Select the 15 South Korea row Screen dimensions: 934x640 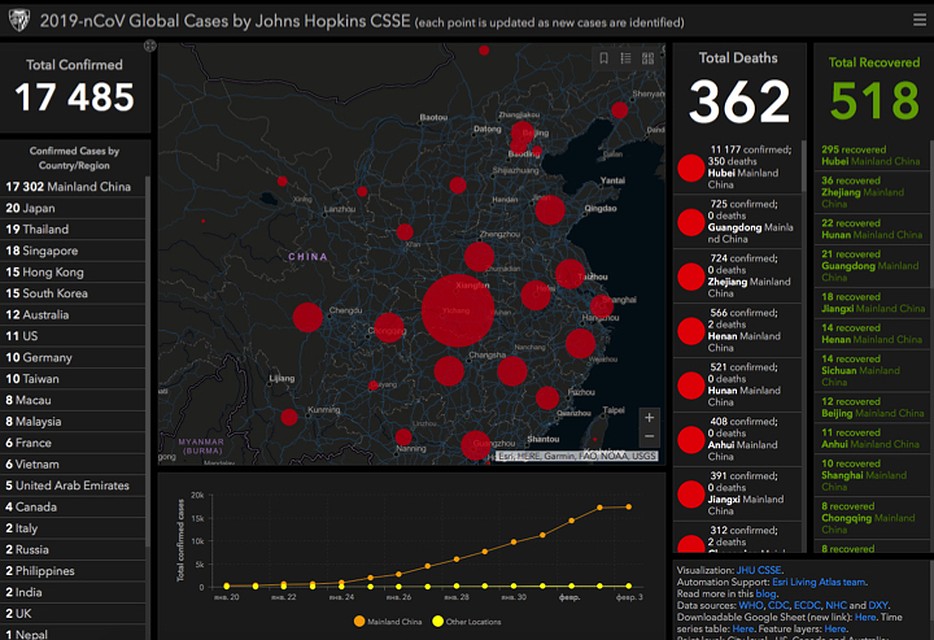(73, 293)
